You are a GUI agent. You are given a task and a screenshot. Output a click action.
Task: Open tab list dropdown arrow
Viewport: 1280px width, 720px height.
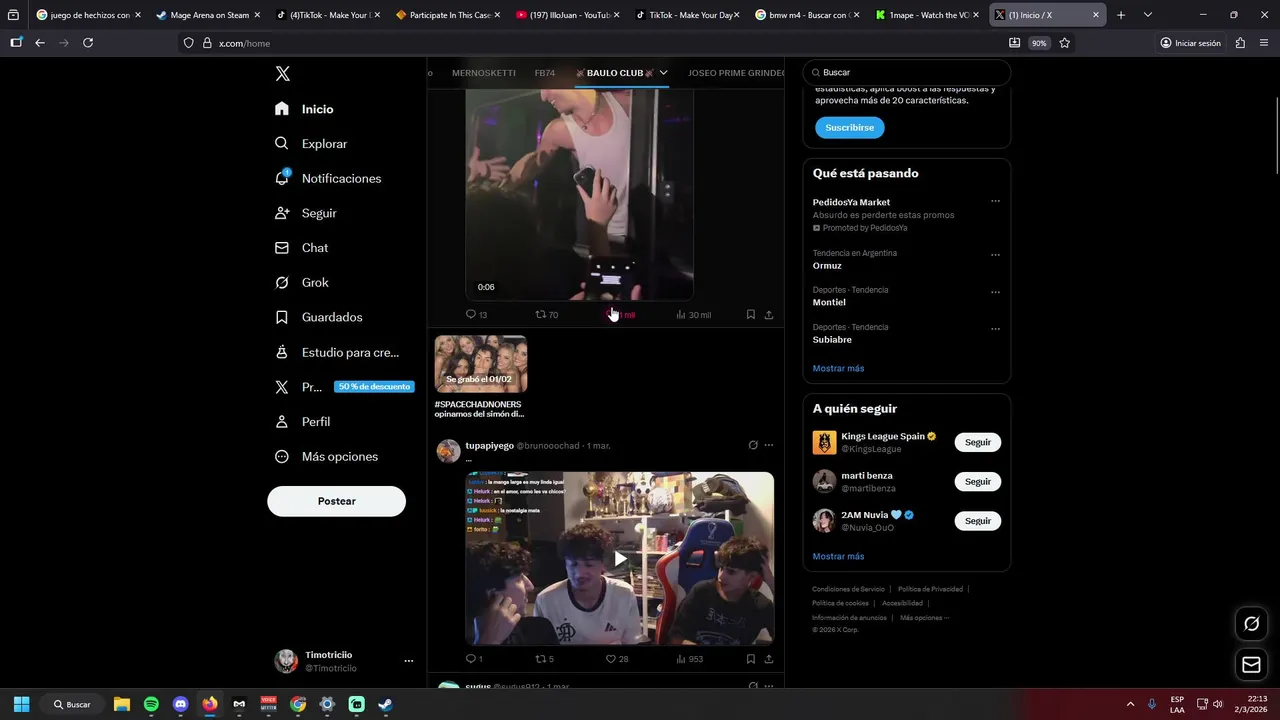(x=1147, y=15)
